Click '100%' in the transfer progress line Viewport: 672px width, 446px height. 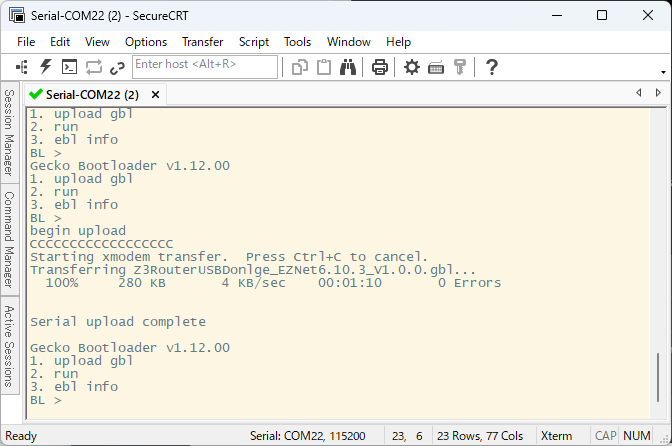tap(62, 283)
